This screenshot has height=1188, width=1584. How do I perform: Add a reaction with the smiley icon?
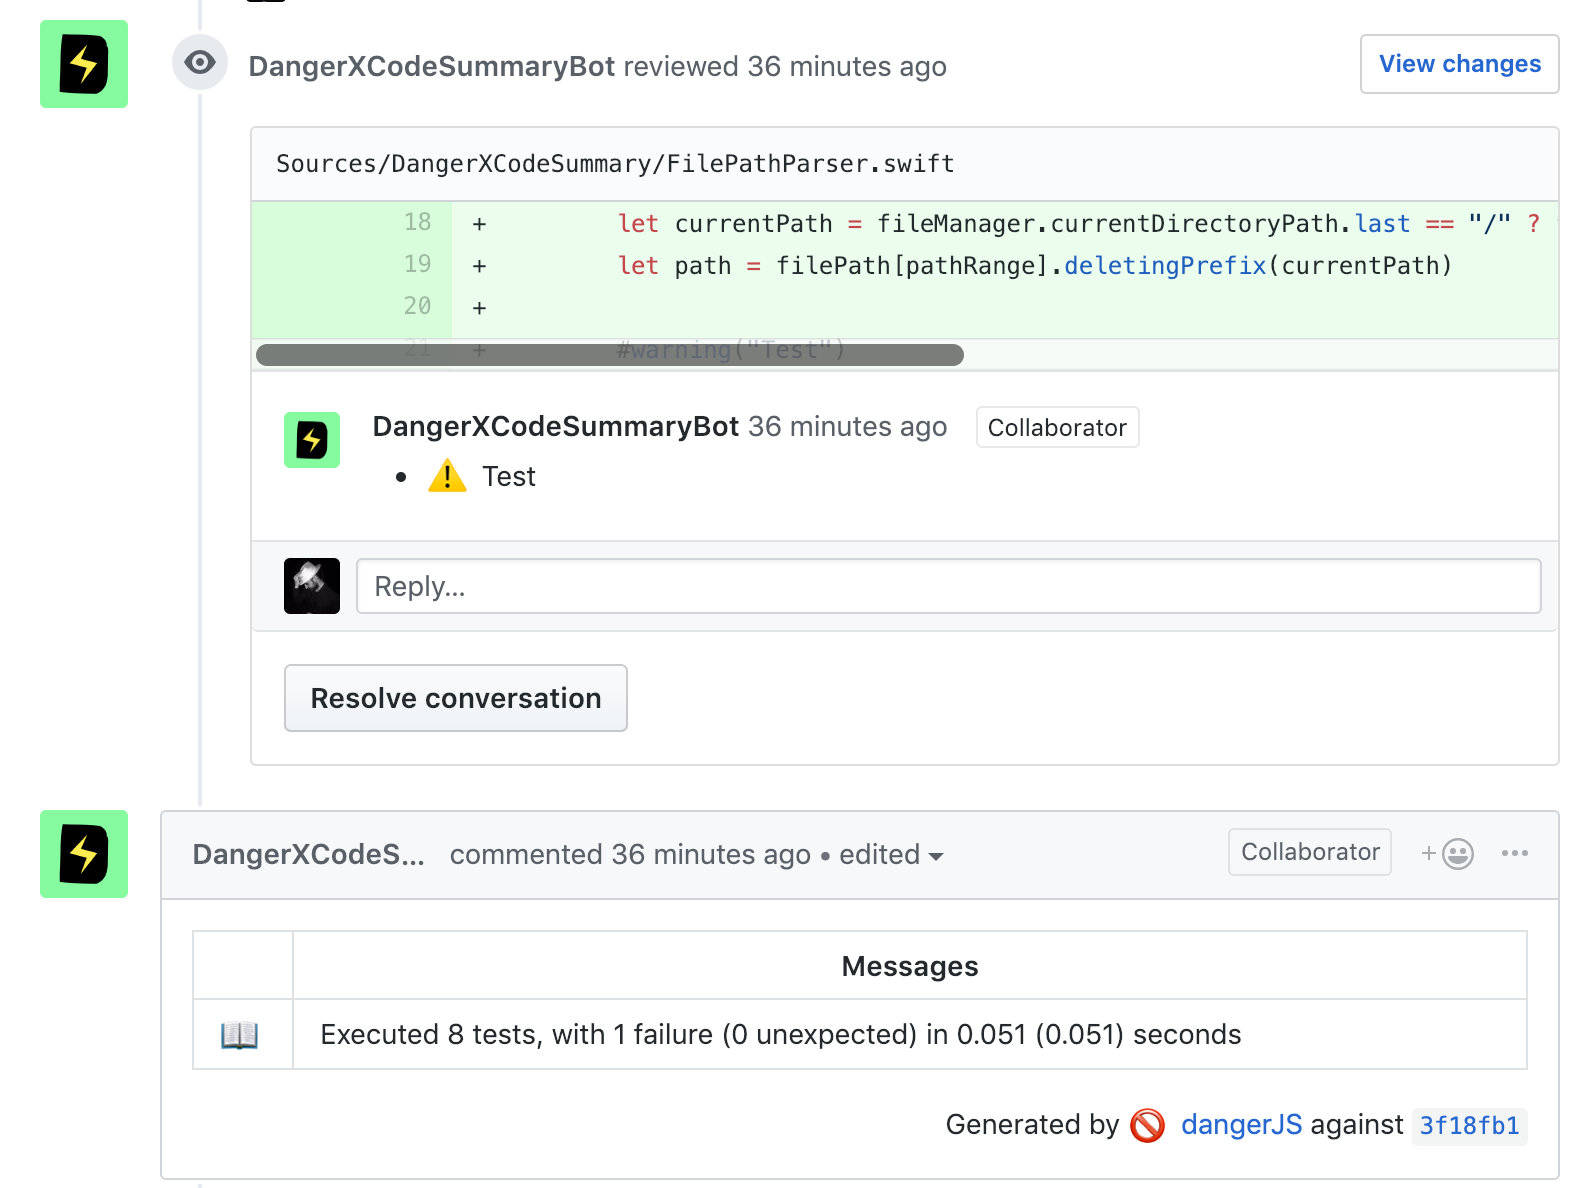coord(1447,853)
